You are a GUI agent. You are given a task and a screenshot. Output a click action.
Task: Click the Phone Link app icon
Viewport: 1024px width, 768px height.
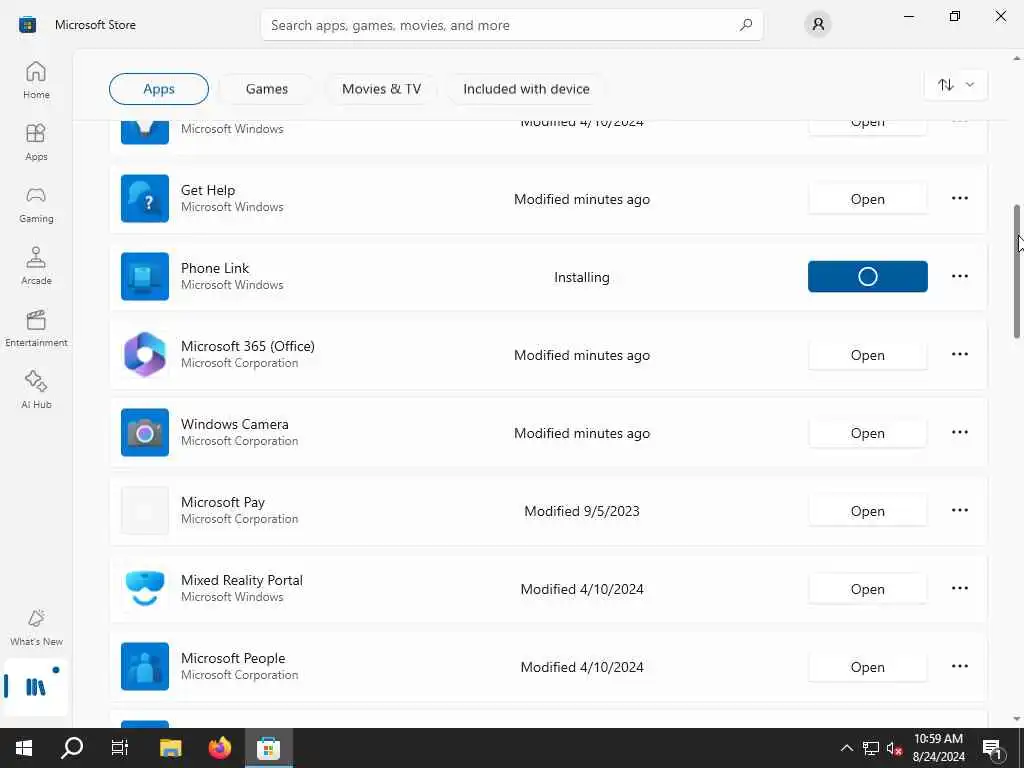pos(145,276)
